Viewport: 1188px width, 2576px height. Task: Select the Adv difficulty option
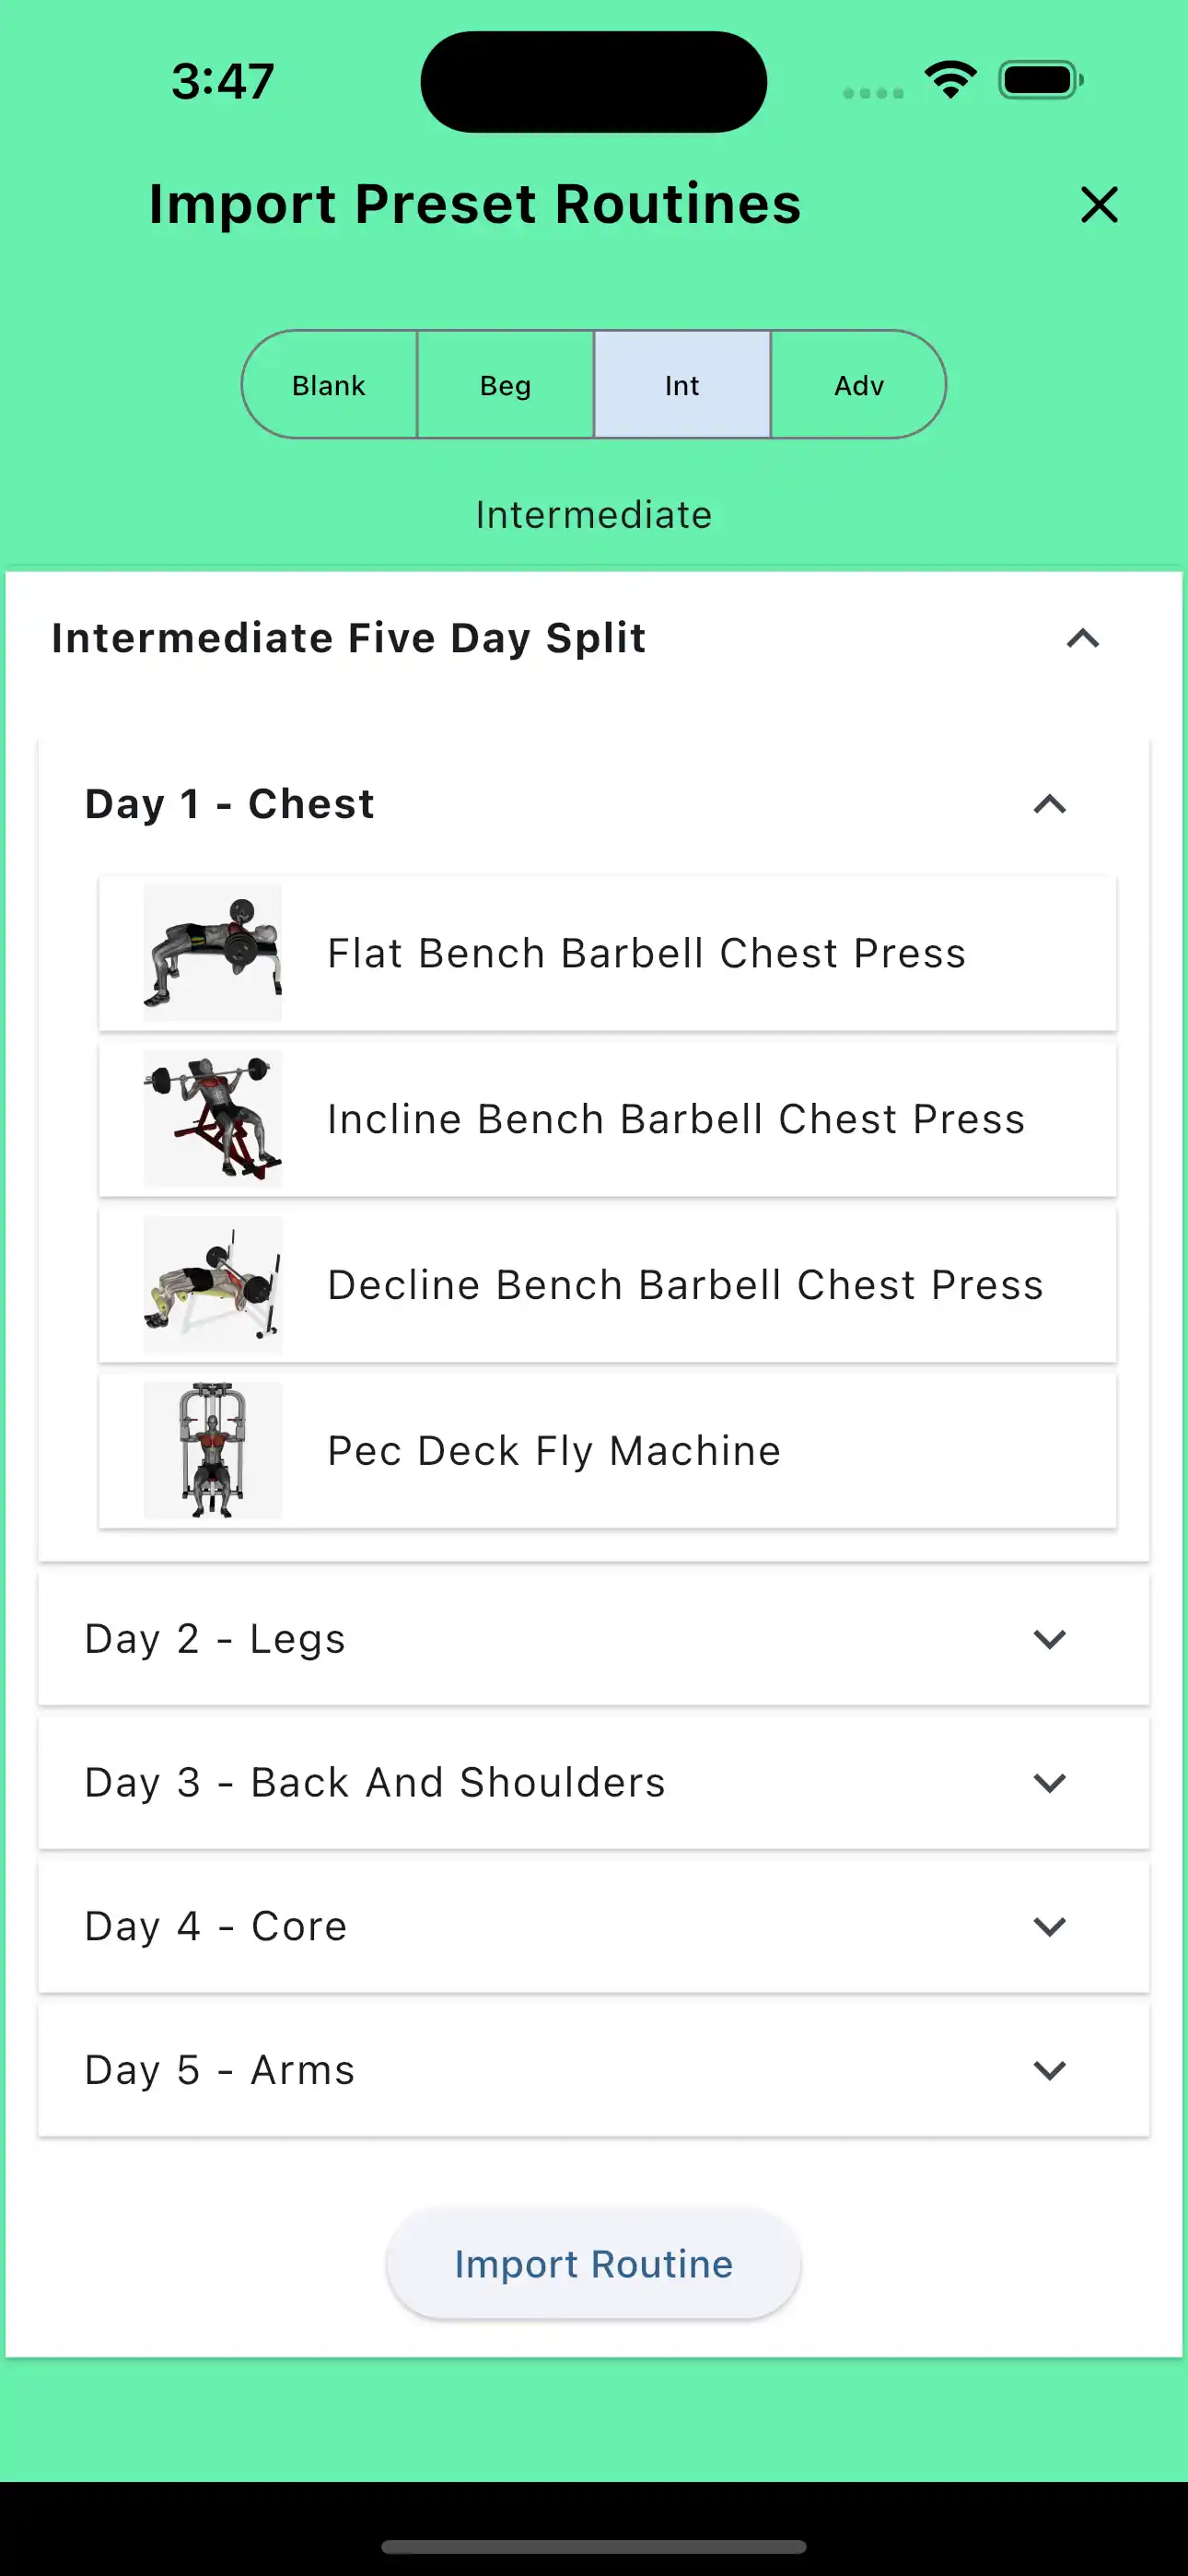[858, 384]
